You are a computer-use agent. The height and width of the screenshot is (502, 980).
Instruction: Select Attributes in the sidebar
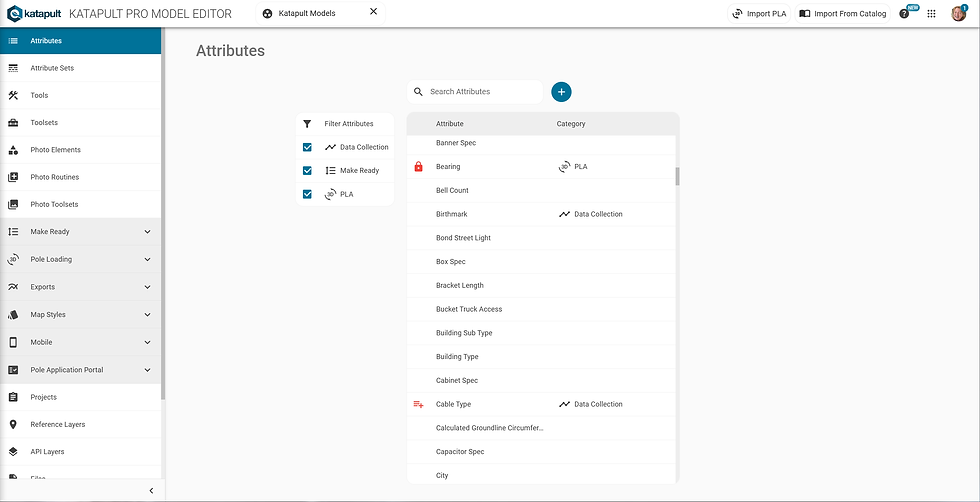(81, 41)
